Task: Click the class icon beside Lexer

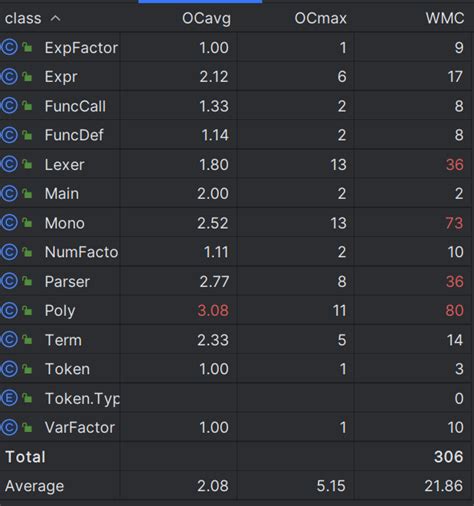Action: (x=9, y=164)
